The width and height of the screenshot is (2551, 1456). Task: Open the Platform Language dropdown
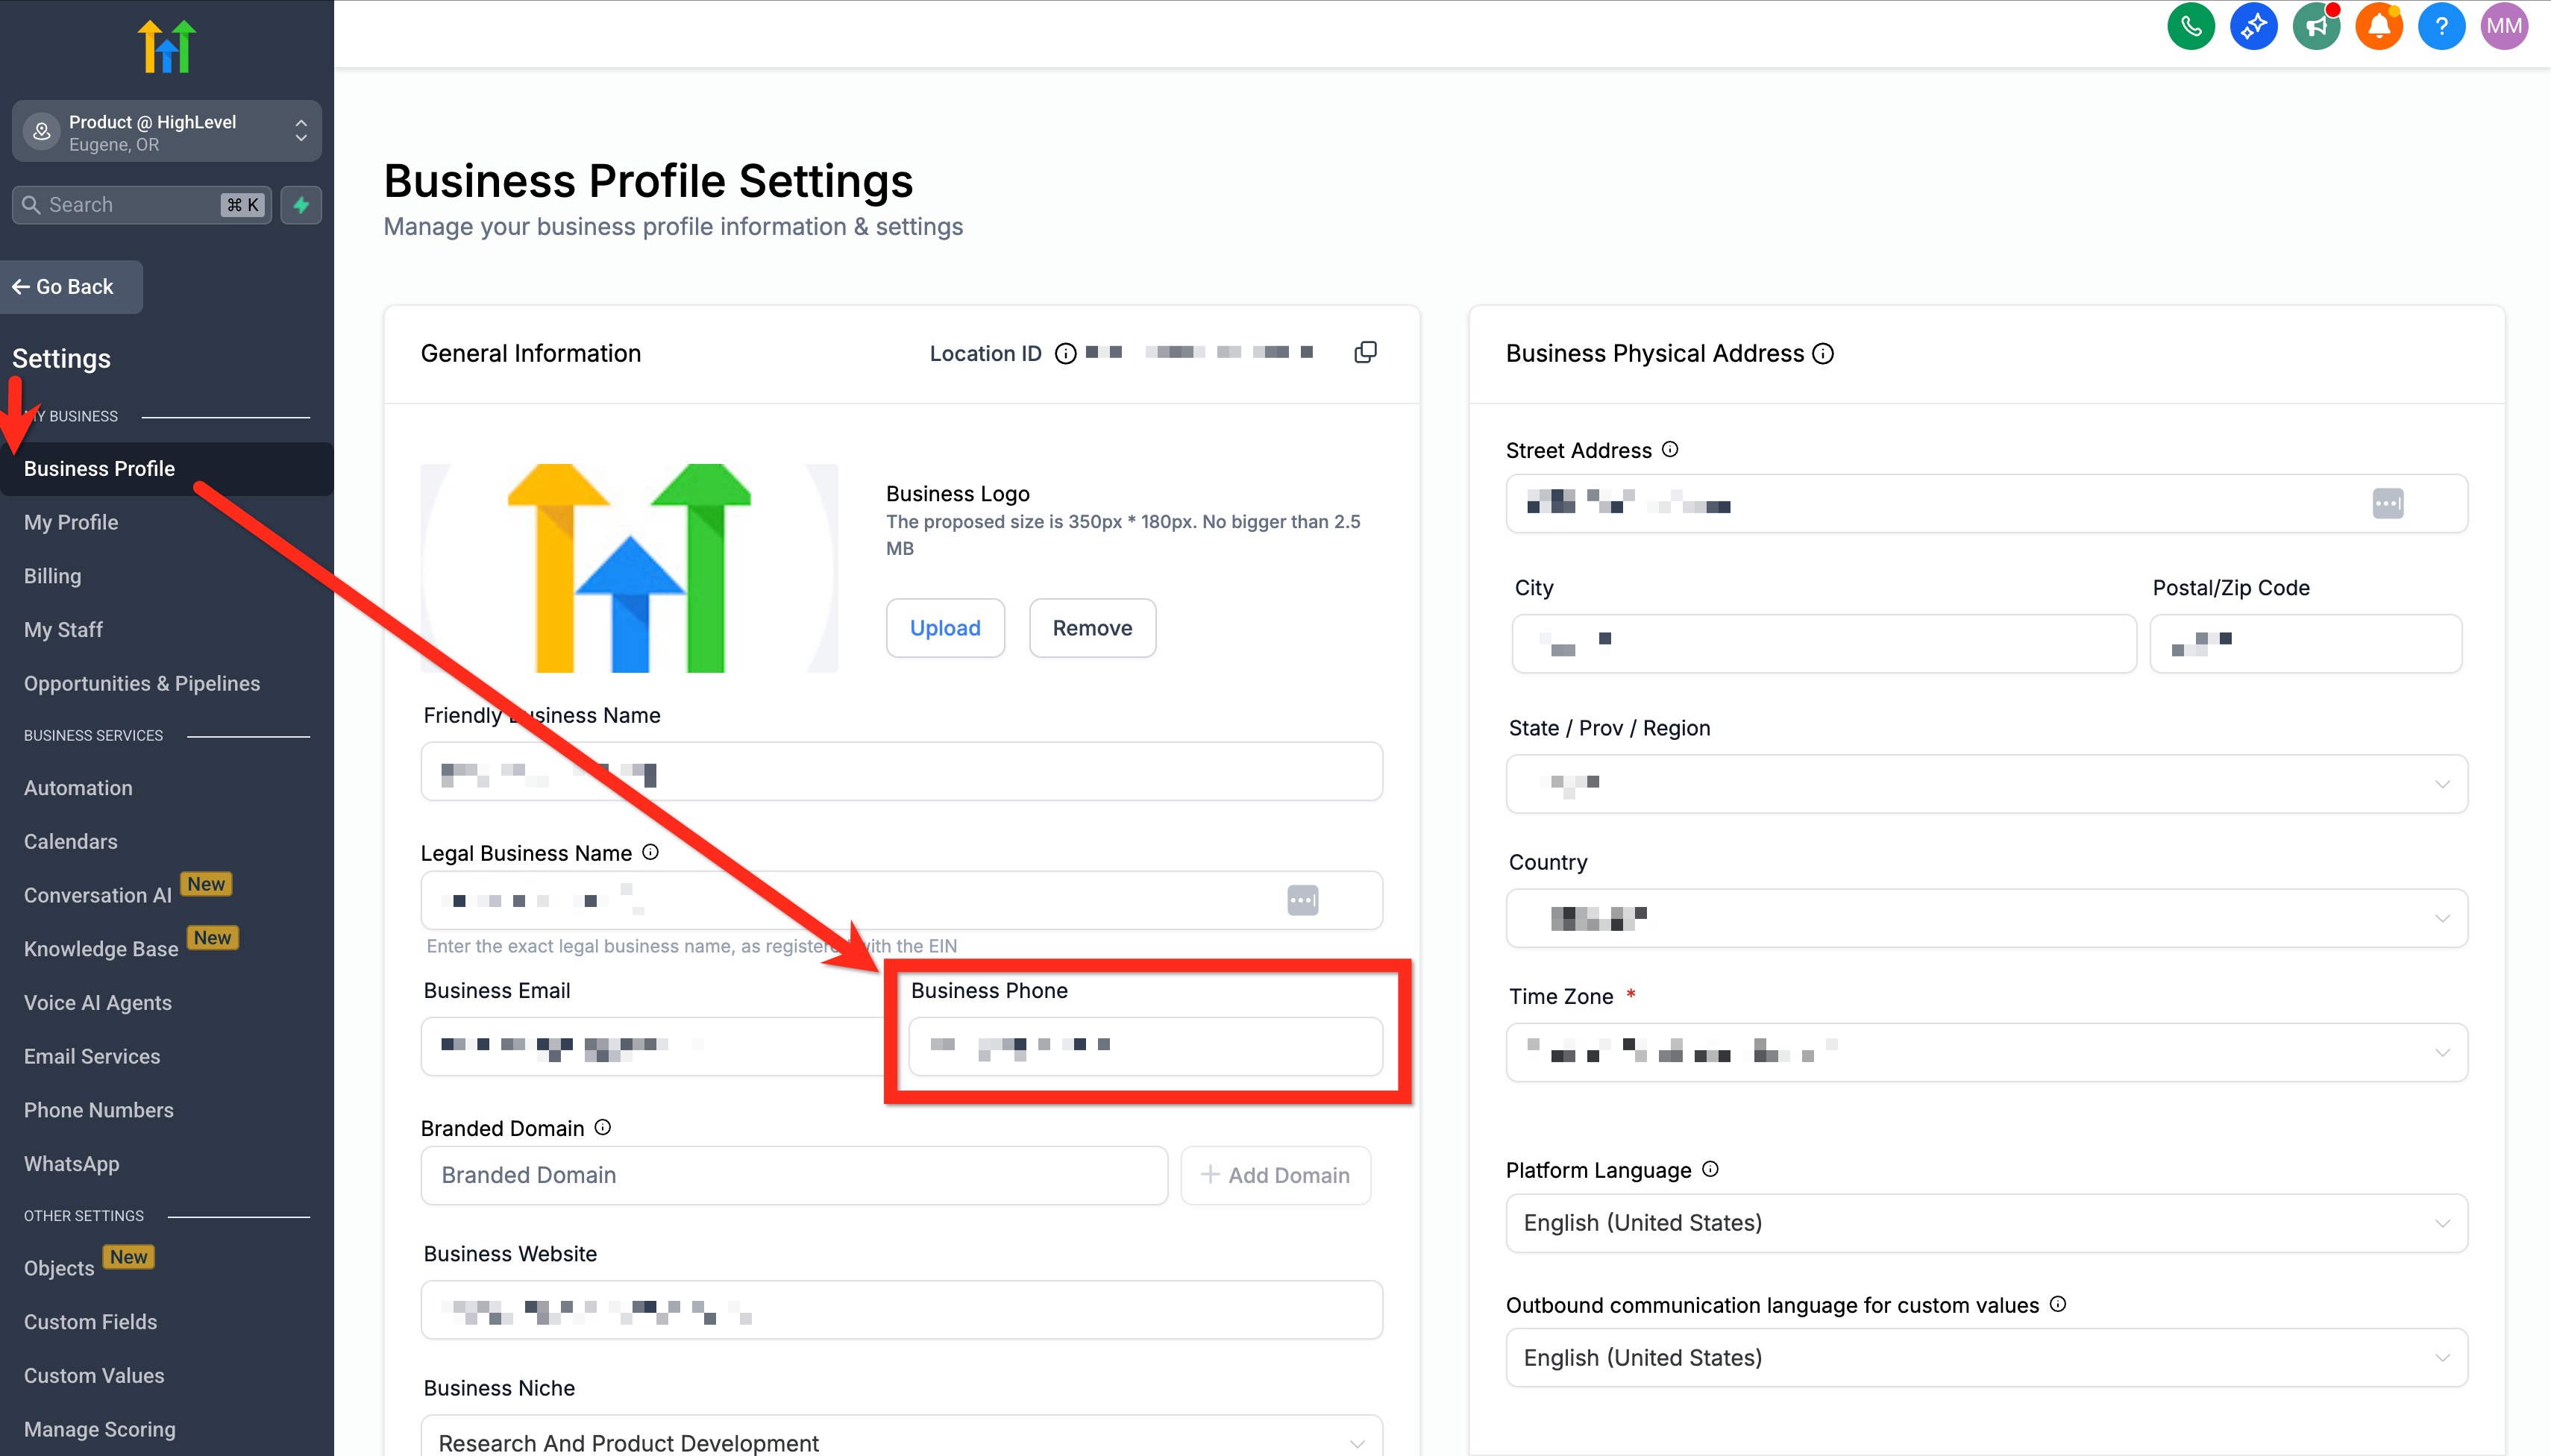point(1986,1223)
